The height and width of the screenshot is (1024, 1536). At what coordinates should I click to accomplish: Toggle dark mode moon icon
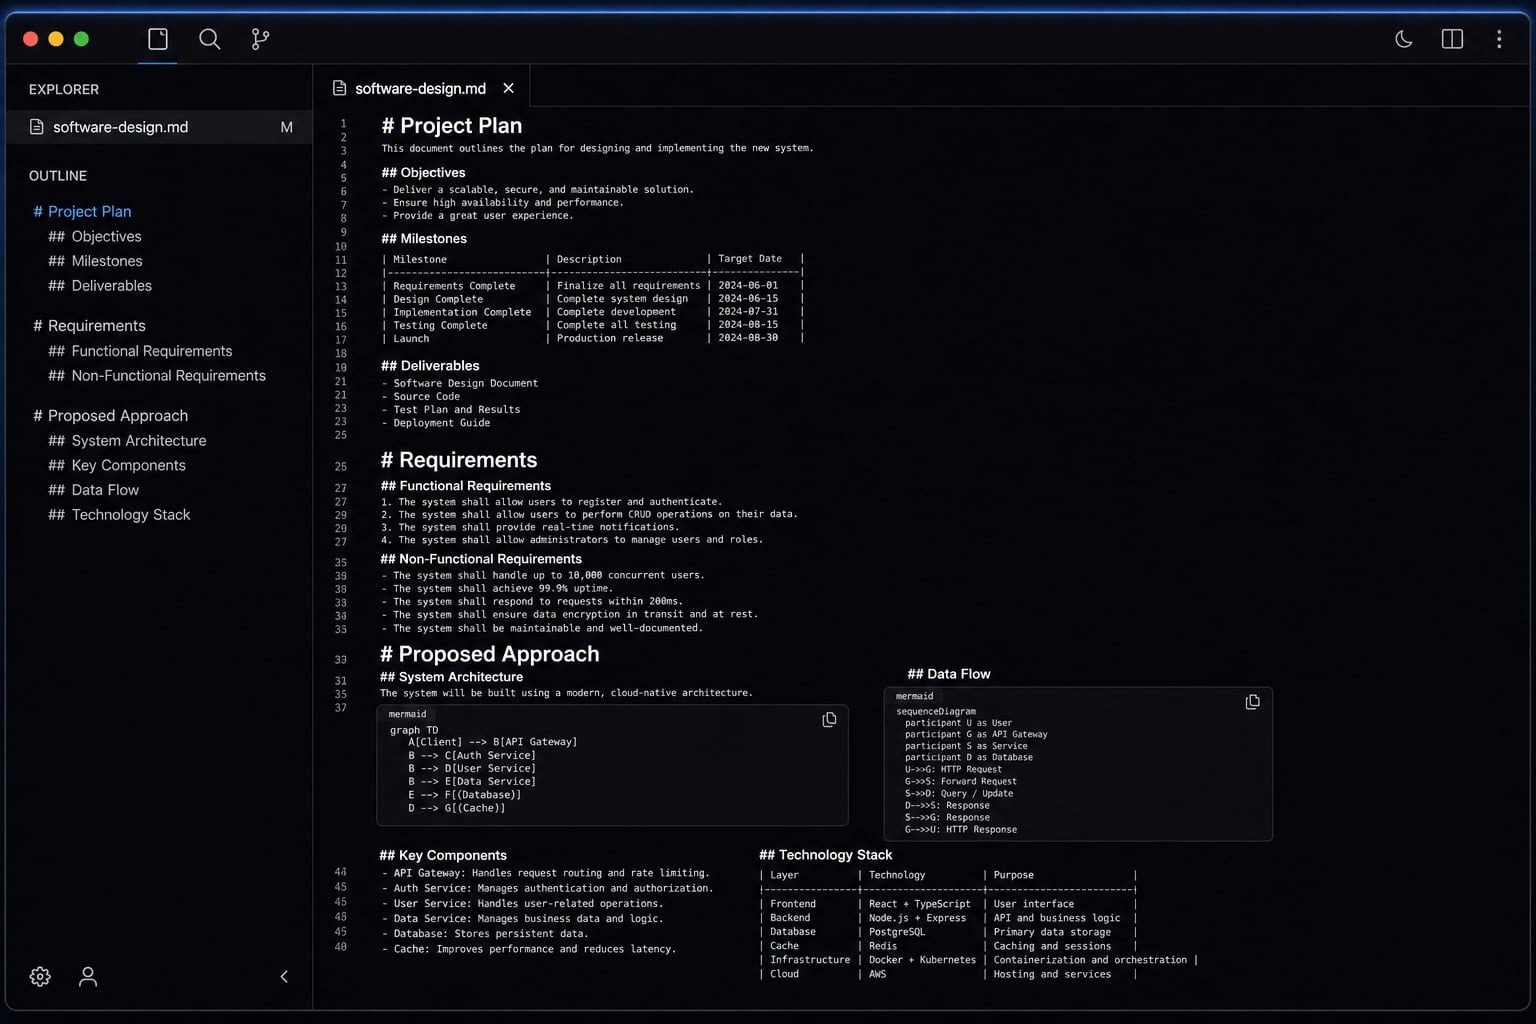point(1404,39)
